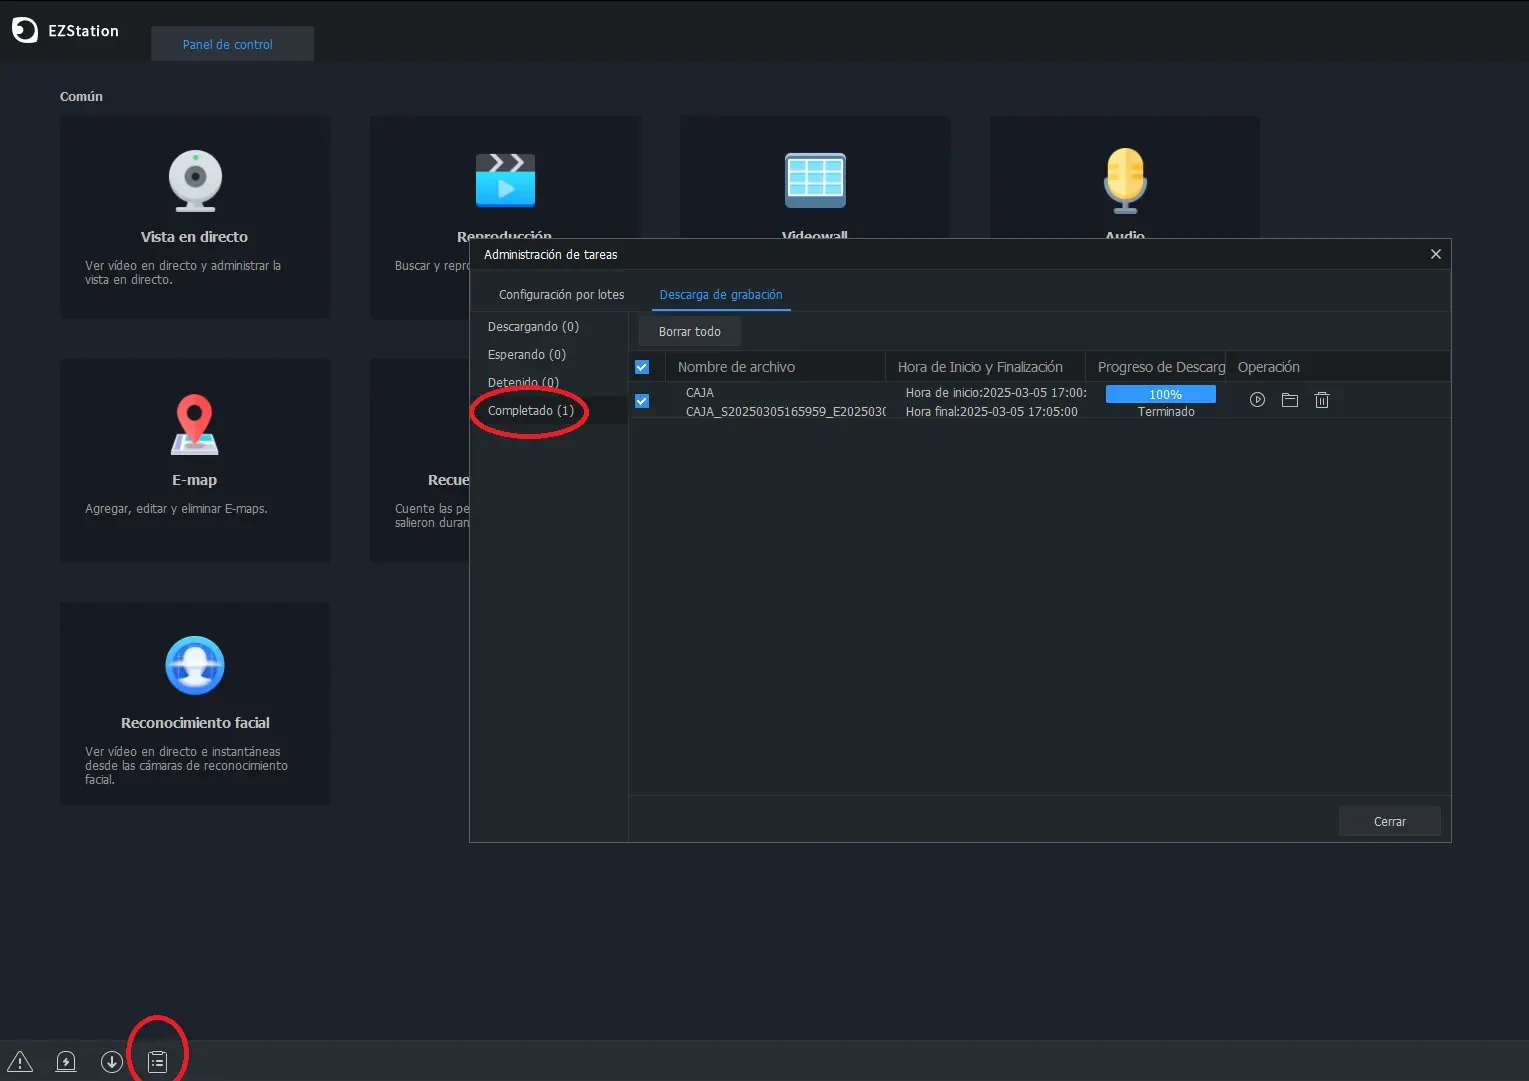Select the CAJA file name text
This screenshot has width=1529, height=1081.
click(x=700, y=393)
